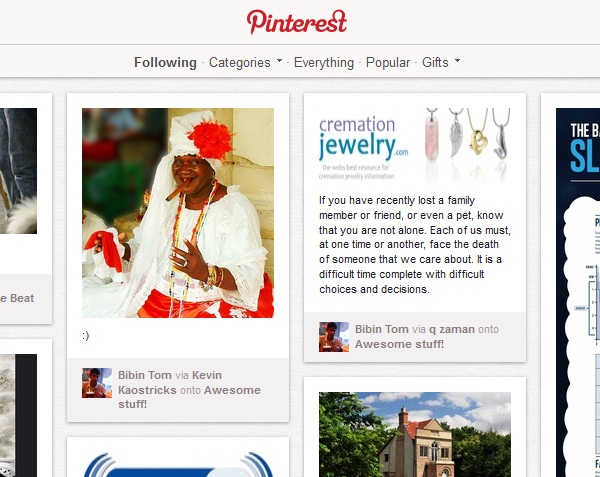The image size is (600, 477).
Task: Open the Categories menu label
Action: click(240, 62)
